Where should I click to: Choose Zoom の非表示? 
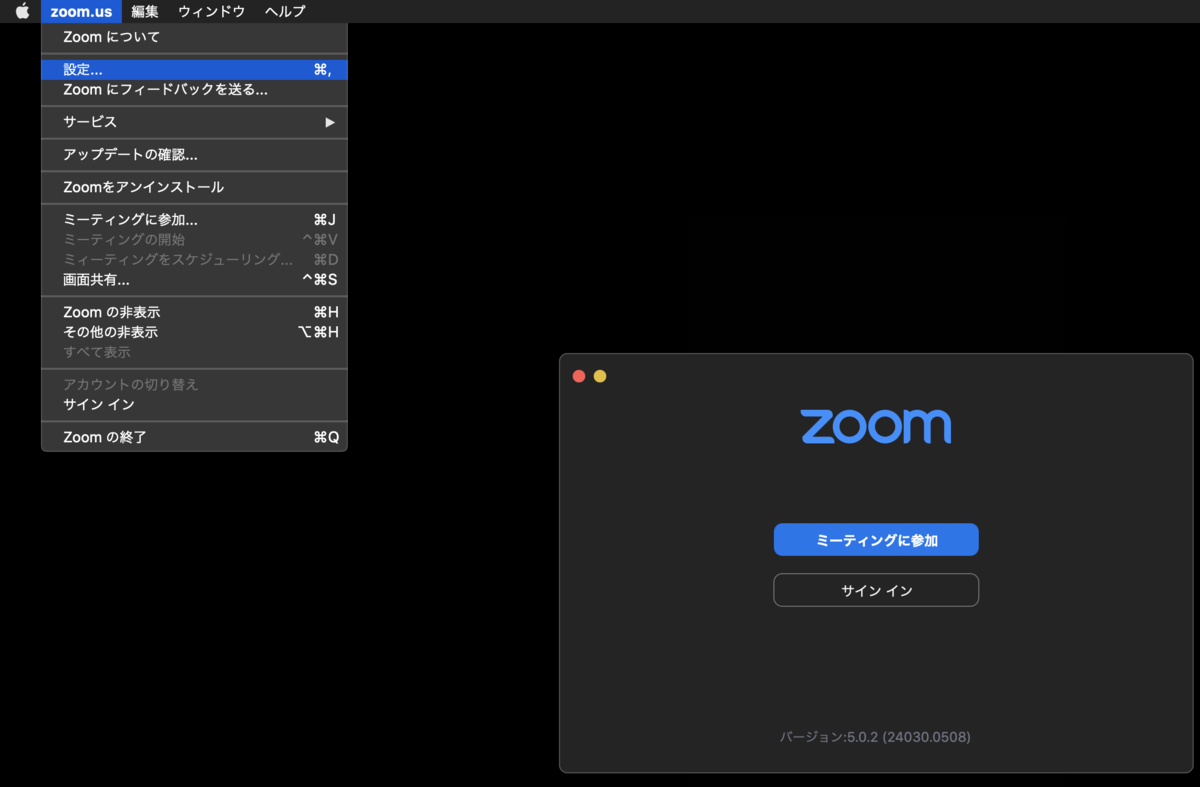point(194,312)
